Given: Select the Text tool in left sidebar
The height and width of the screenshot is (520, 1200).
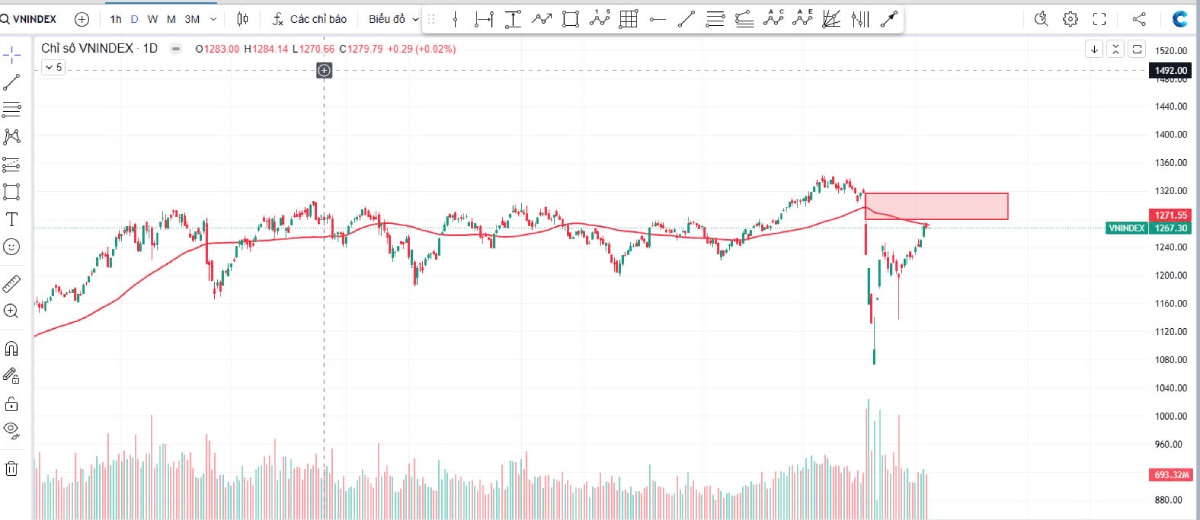Looking at the screenshot, I should coord(12,219).
